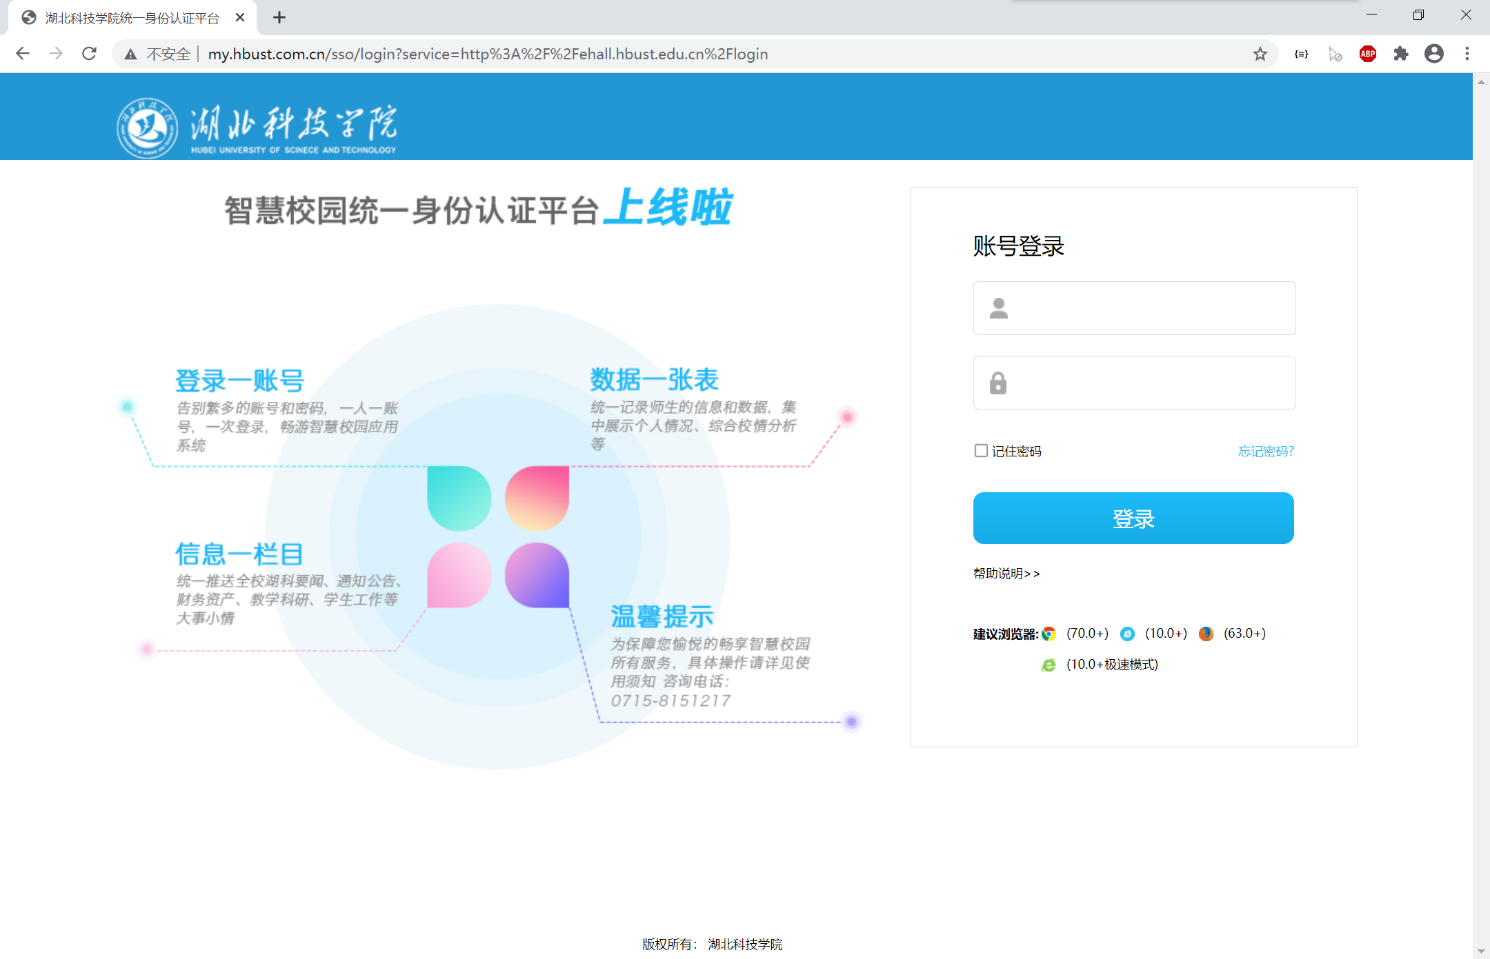The width and height of the screenshot is (1490, 959).
Task: Click the scrollbar down arrow at bottom right
Action: 1481,951
